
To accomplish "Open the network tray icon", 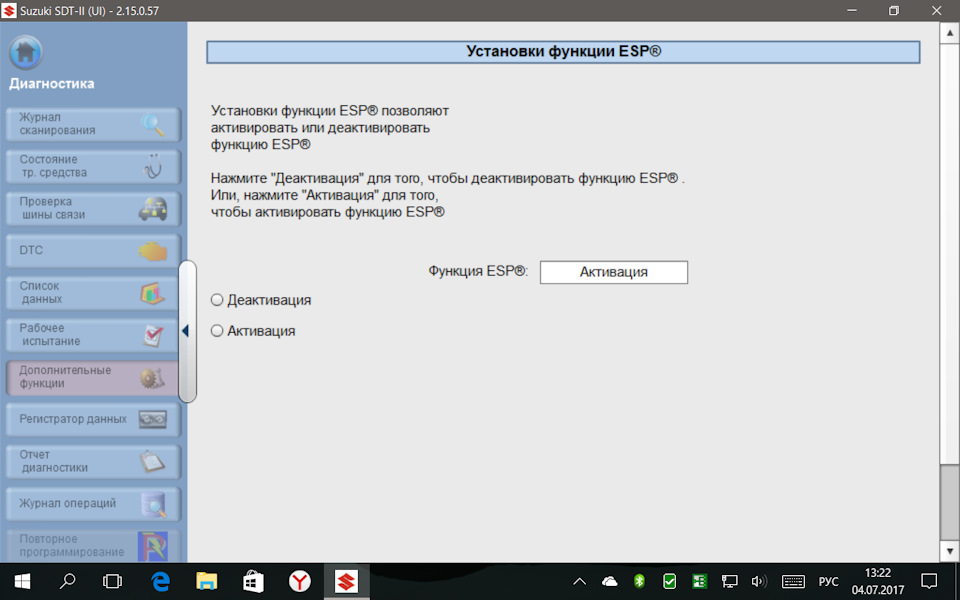I will click(x=729, y=581).
